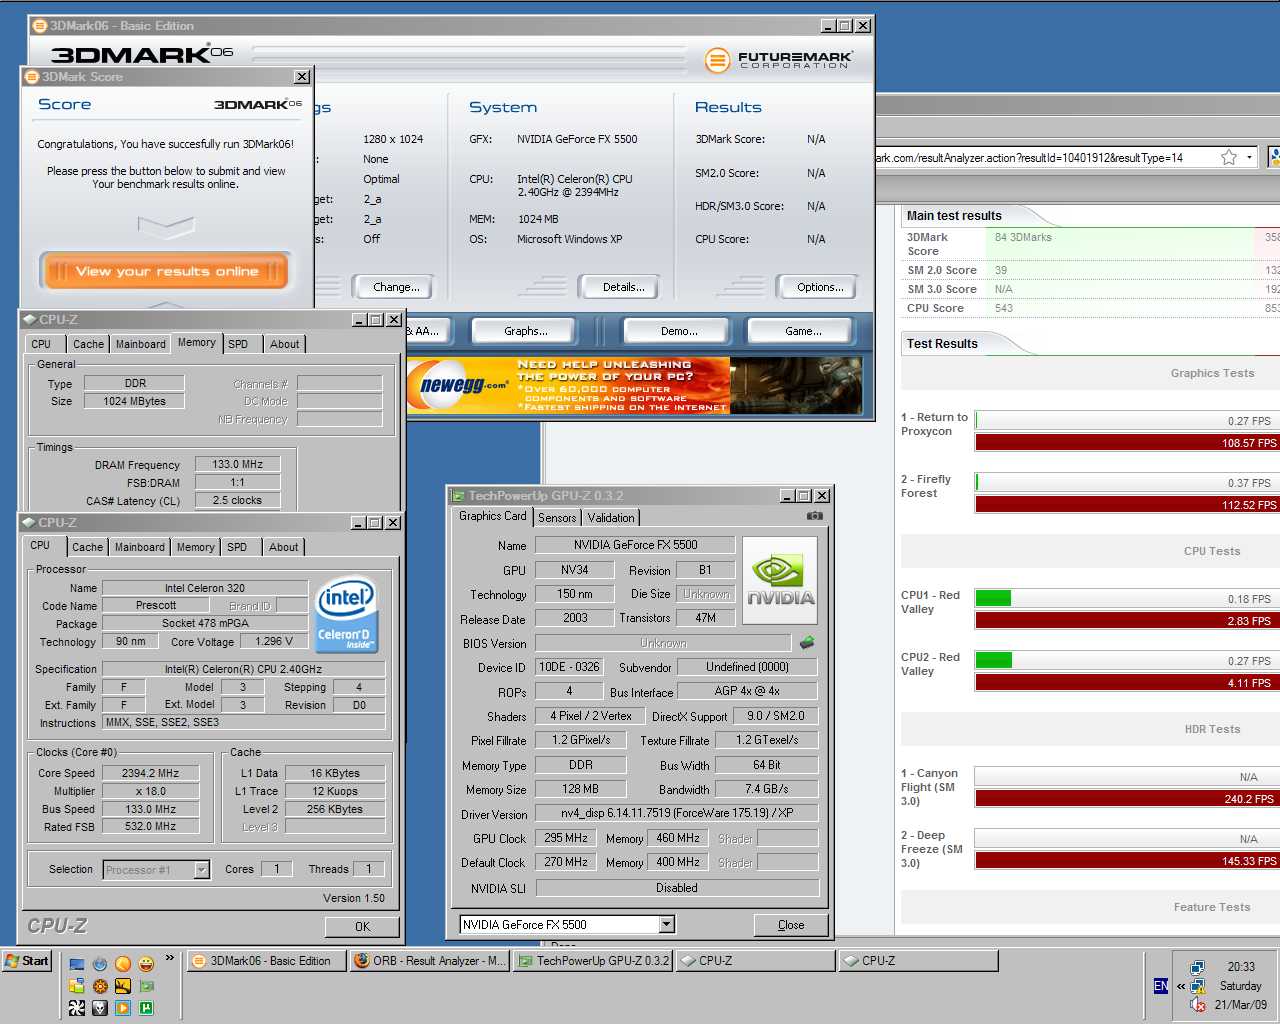
Task: Click the save BIOS icon in GPU-Z
Action: [807, 642]
